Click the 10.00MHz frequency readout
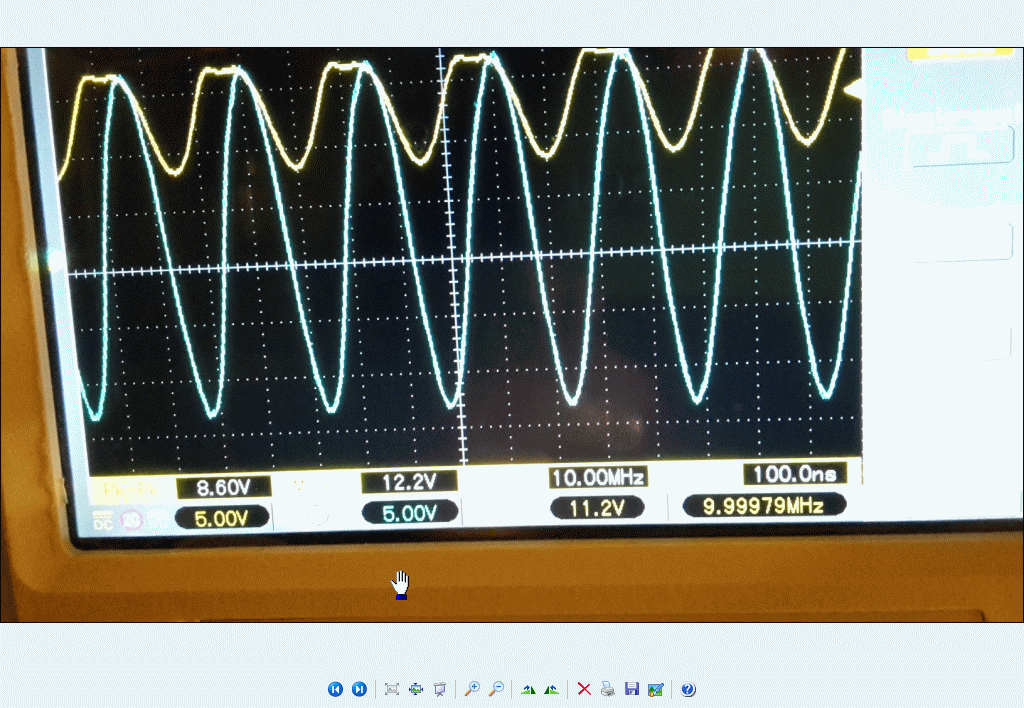 click(x=598, y=477)
